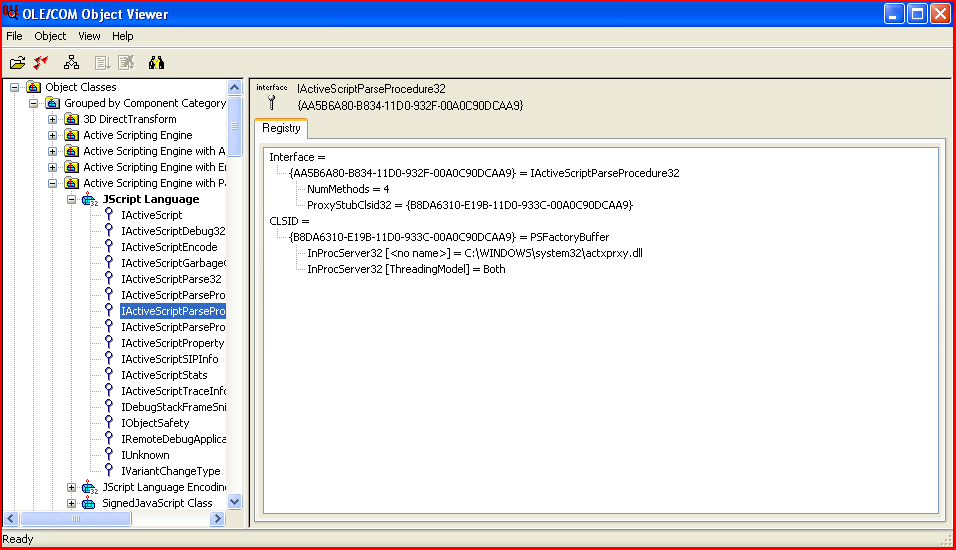
Task: Select the highlighted IActiveScriptParsePro tree row
Action: point(173,311)
